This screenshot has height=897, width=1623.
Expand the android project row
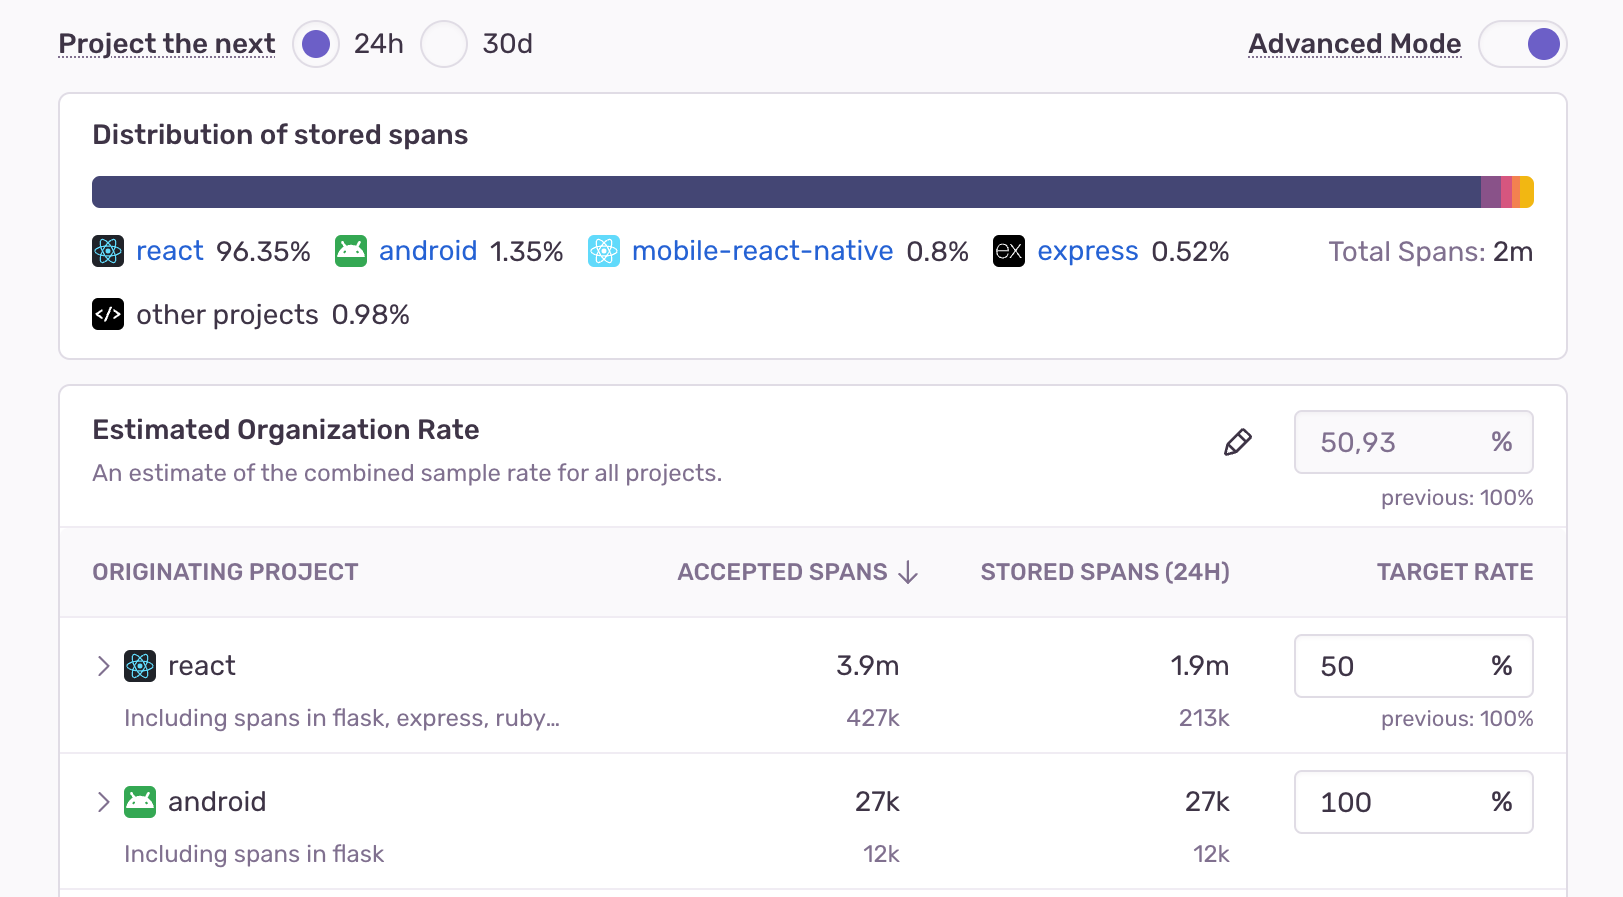point(103,802)
